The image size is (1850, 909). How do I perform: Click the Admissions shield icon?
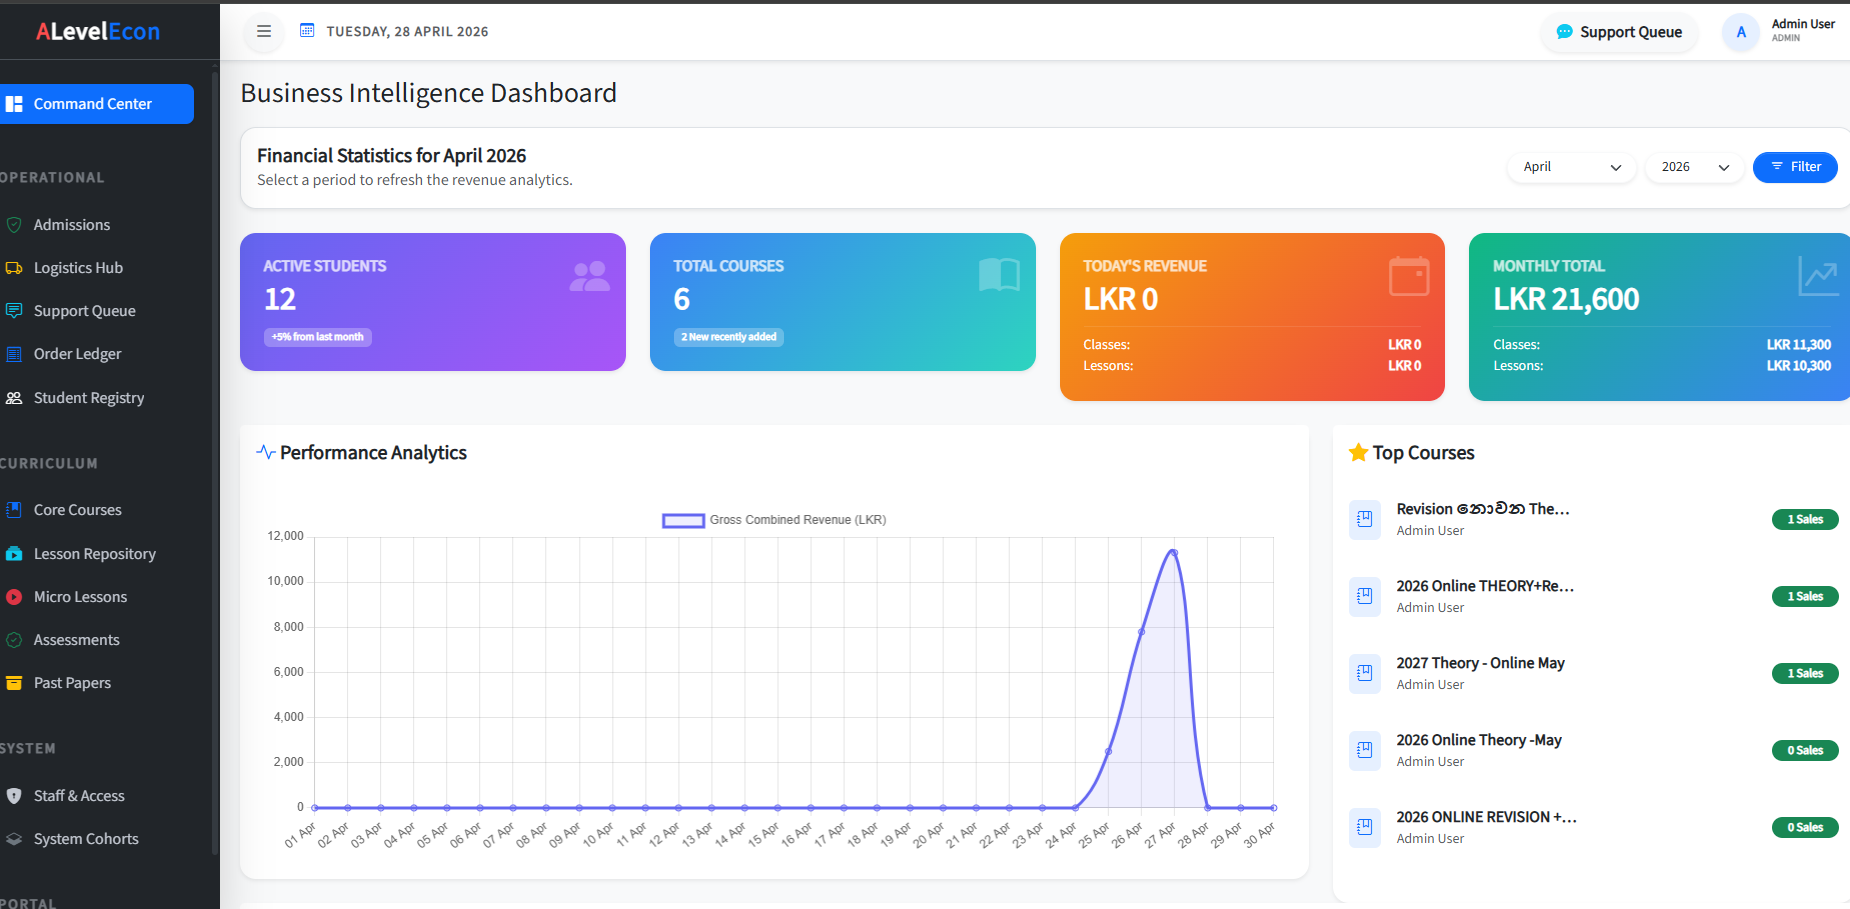coord(14,225)
